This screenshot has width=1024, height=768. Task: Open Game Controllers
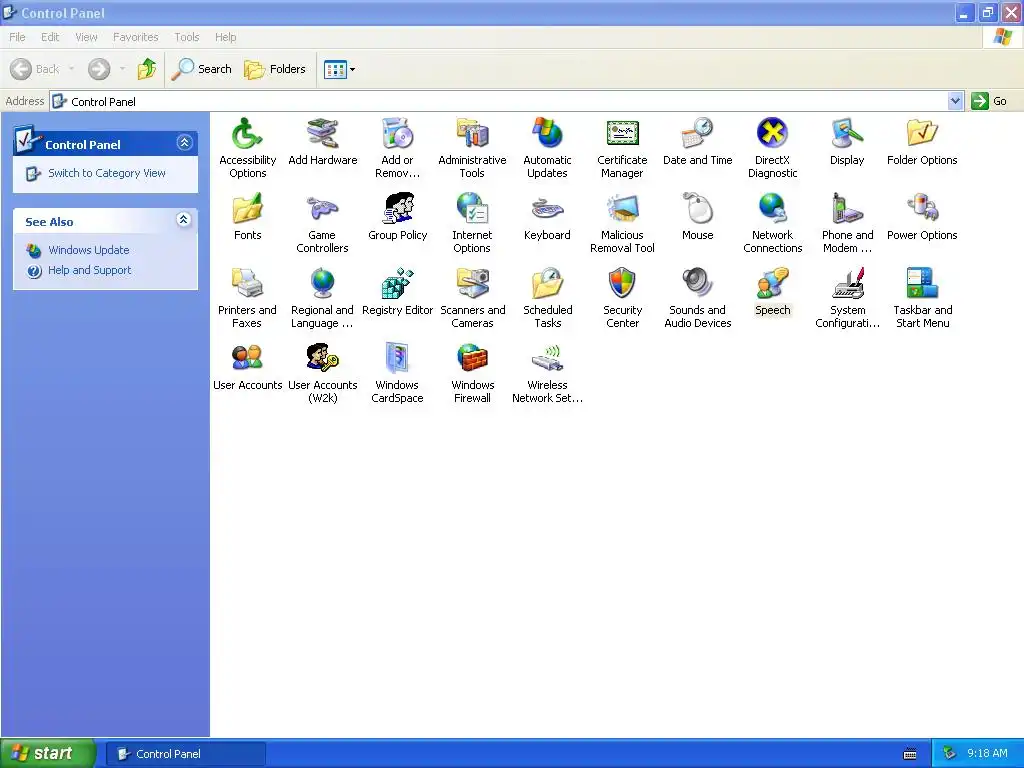tap(323, 223)
